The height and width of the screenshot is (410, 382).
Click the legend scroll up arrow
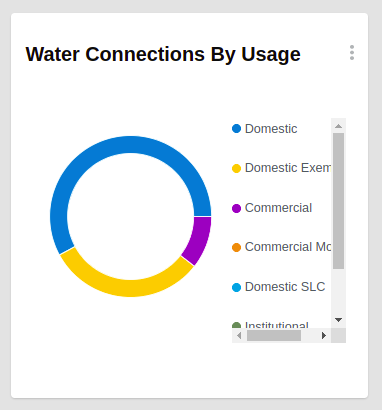(x=338, y=126)
